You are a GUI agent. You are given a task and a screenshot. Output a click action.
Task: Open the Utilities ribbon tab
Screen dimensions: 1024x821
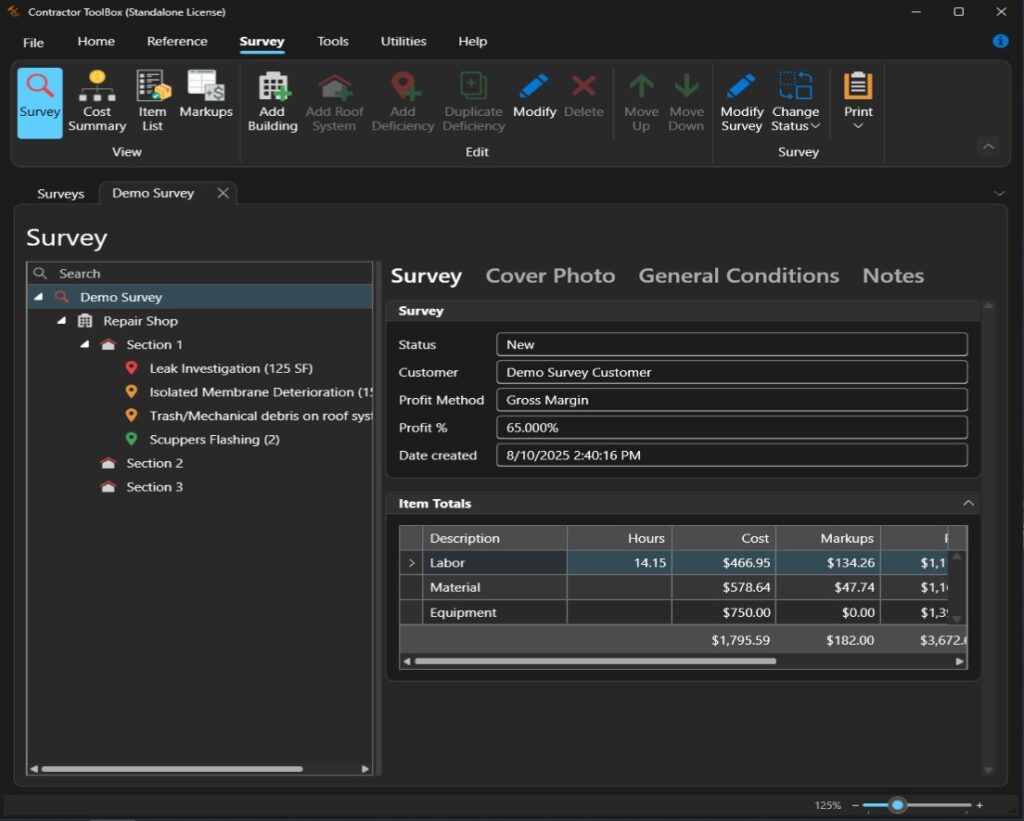tap(403, 41)
